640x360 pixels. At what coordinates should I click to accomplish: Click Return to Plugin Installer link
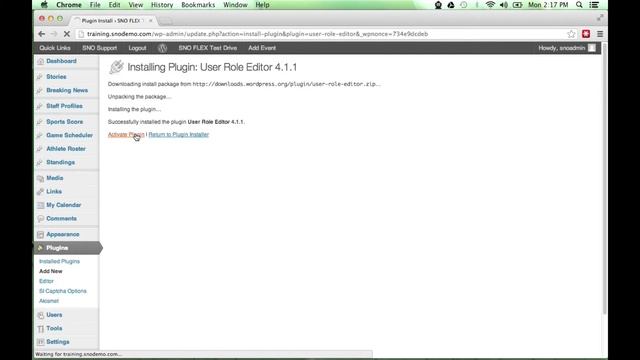point(178,134)
